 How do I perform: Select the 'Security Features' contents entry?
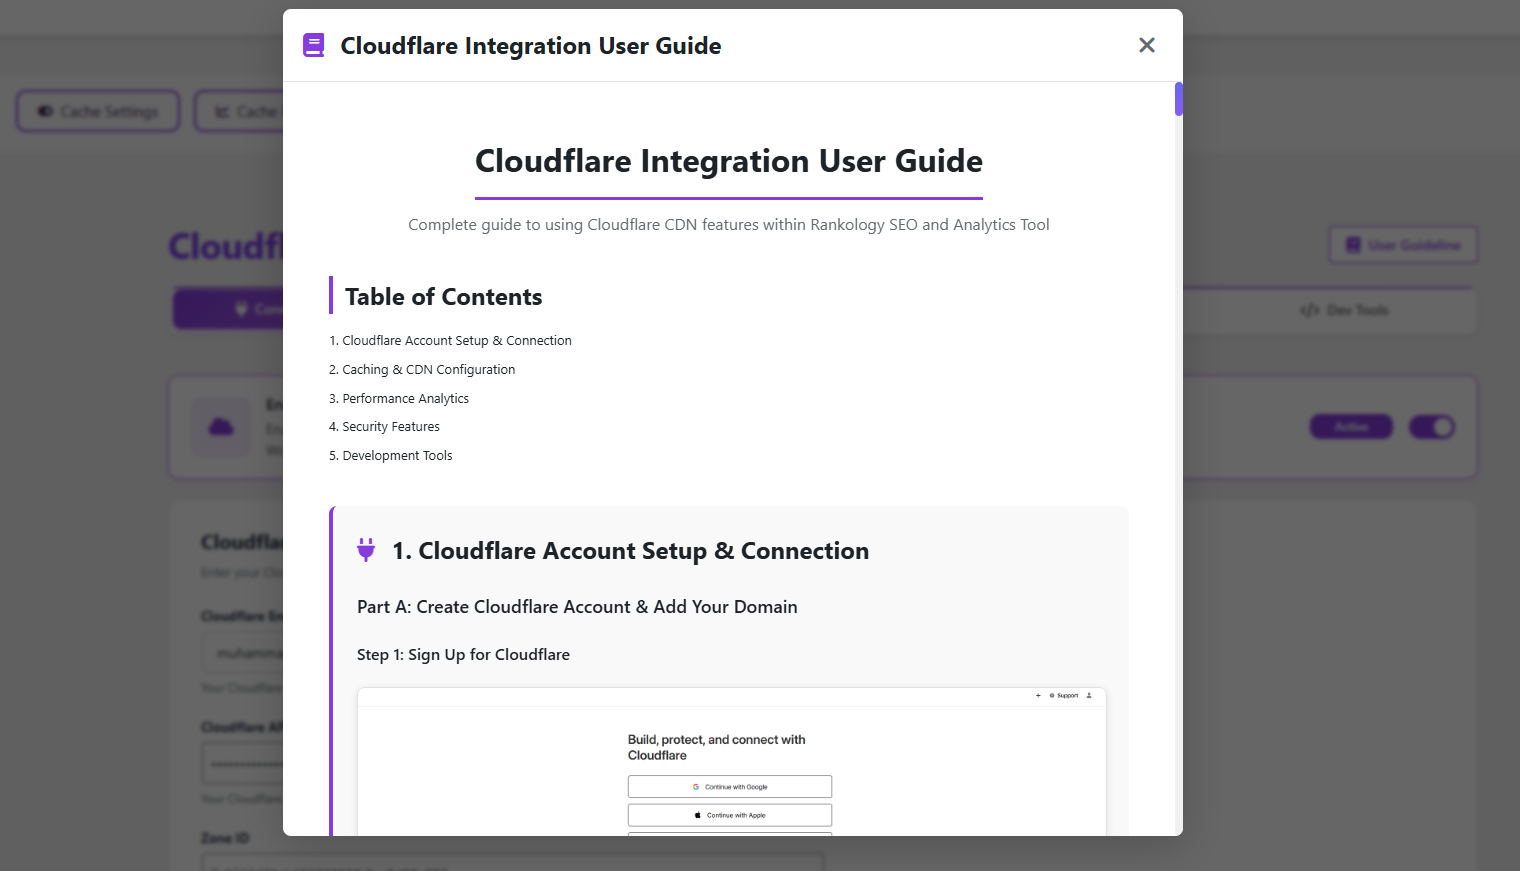[391, 427]
